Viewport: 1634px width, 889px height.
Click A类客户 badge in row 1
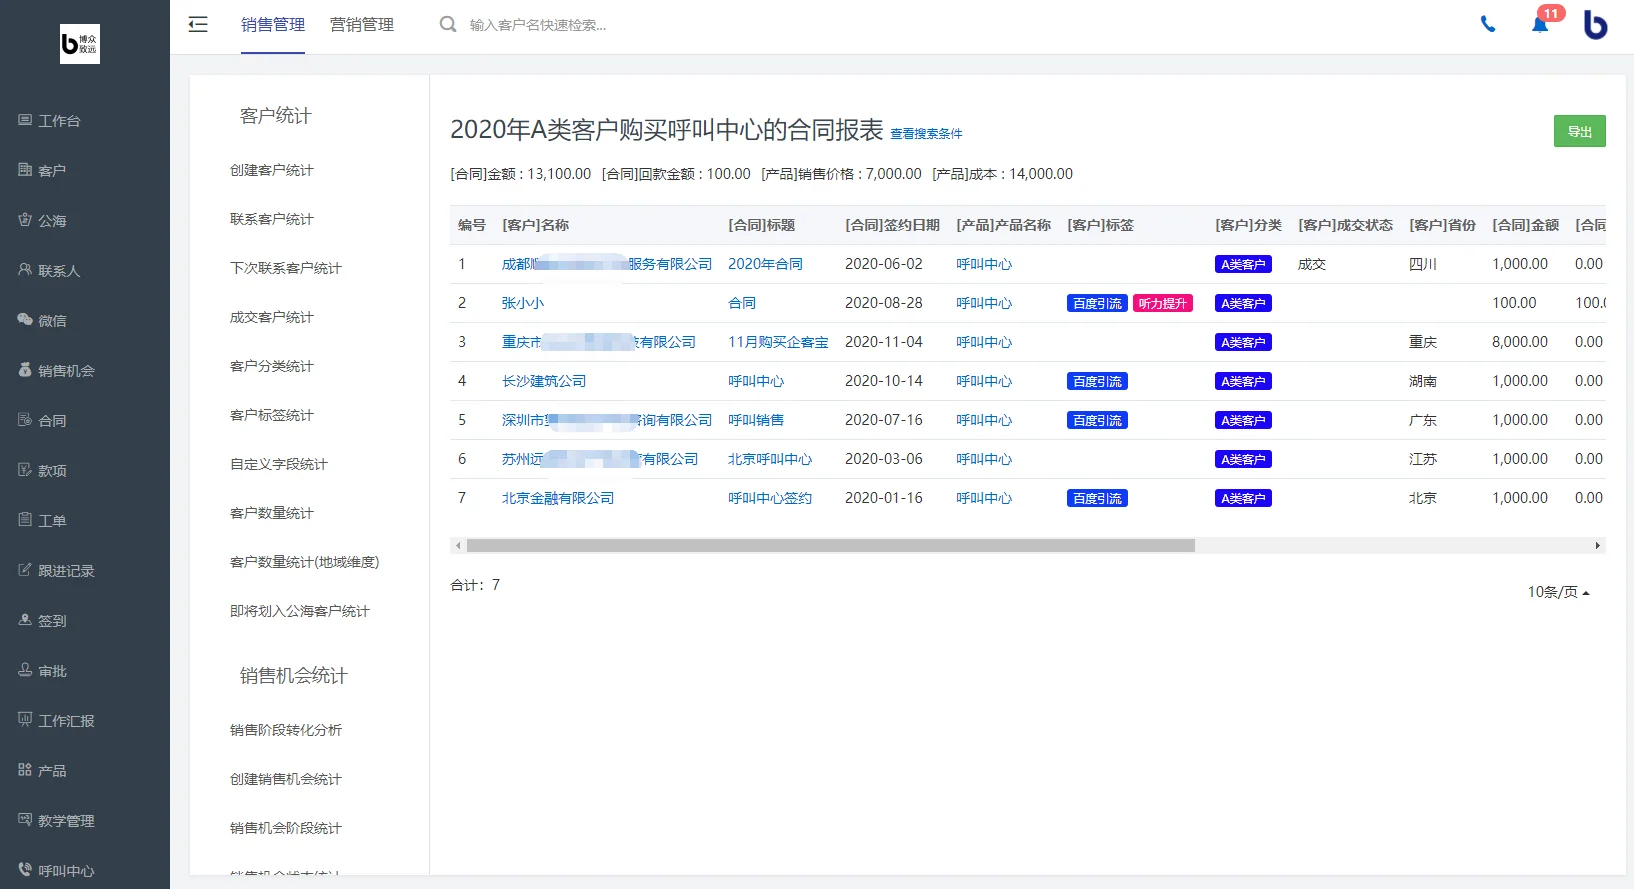1243,264
